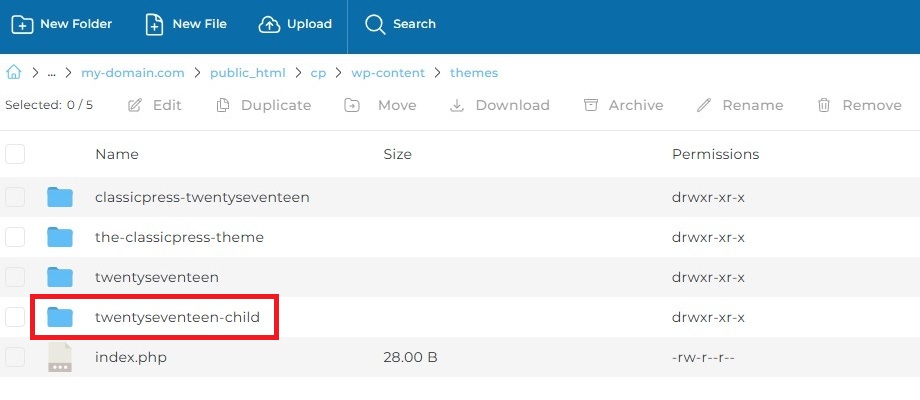Click the Permissions column header

pyautogui.click(x=715, y=154)
